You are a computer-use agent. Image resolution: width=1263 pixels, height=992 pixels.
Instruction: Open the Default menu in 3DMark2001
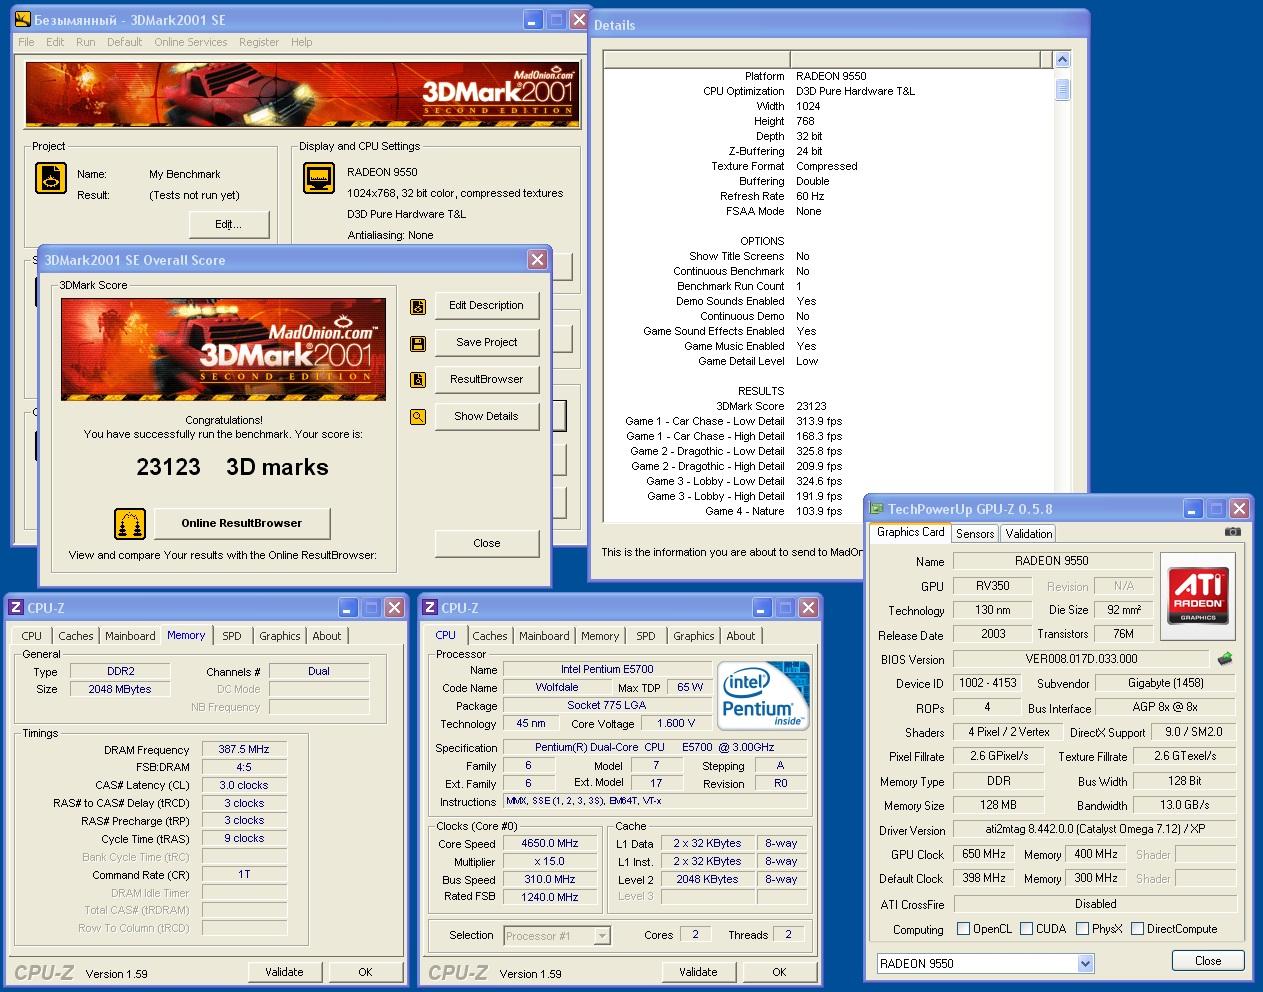pos(125,42)
